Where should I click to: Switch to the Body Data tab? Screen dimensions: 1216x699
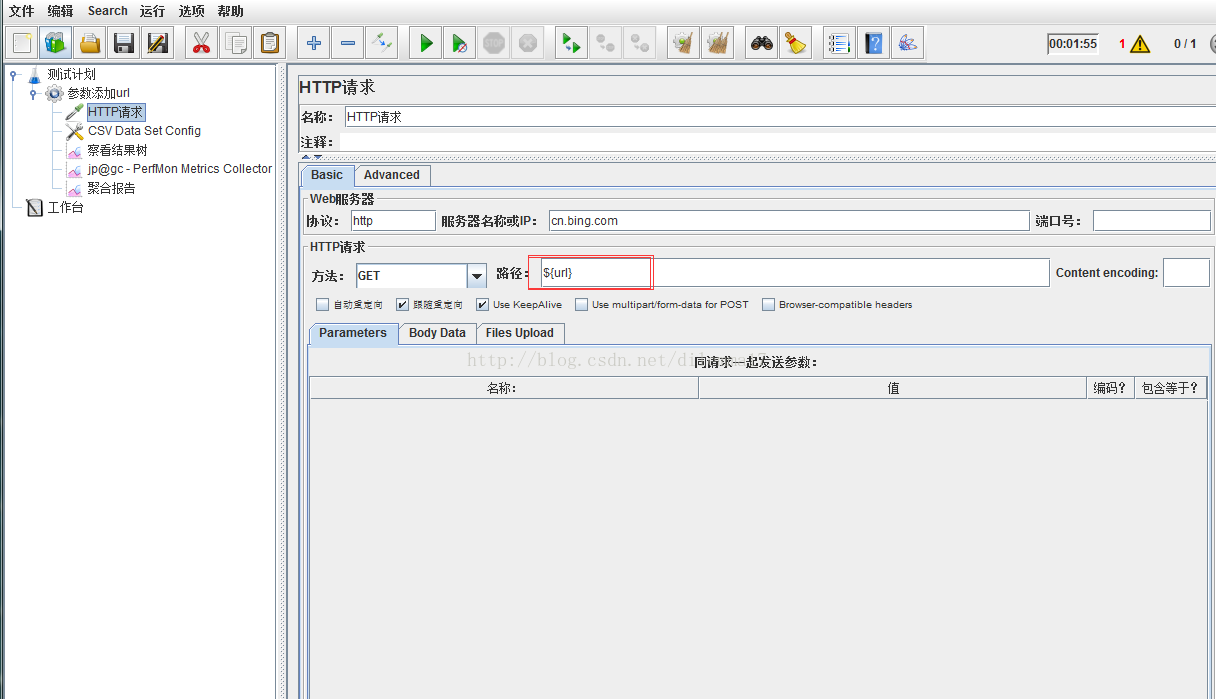point(437,333)
